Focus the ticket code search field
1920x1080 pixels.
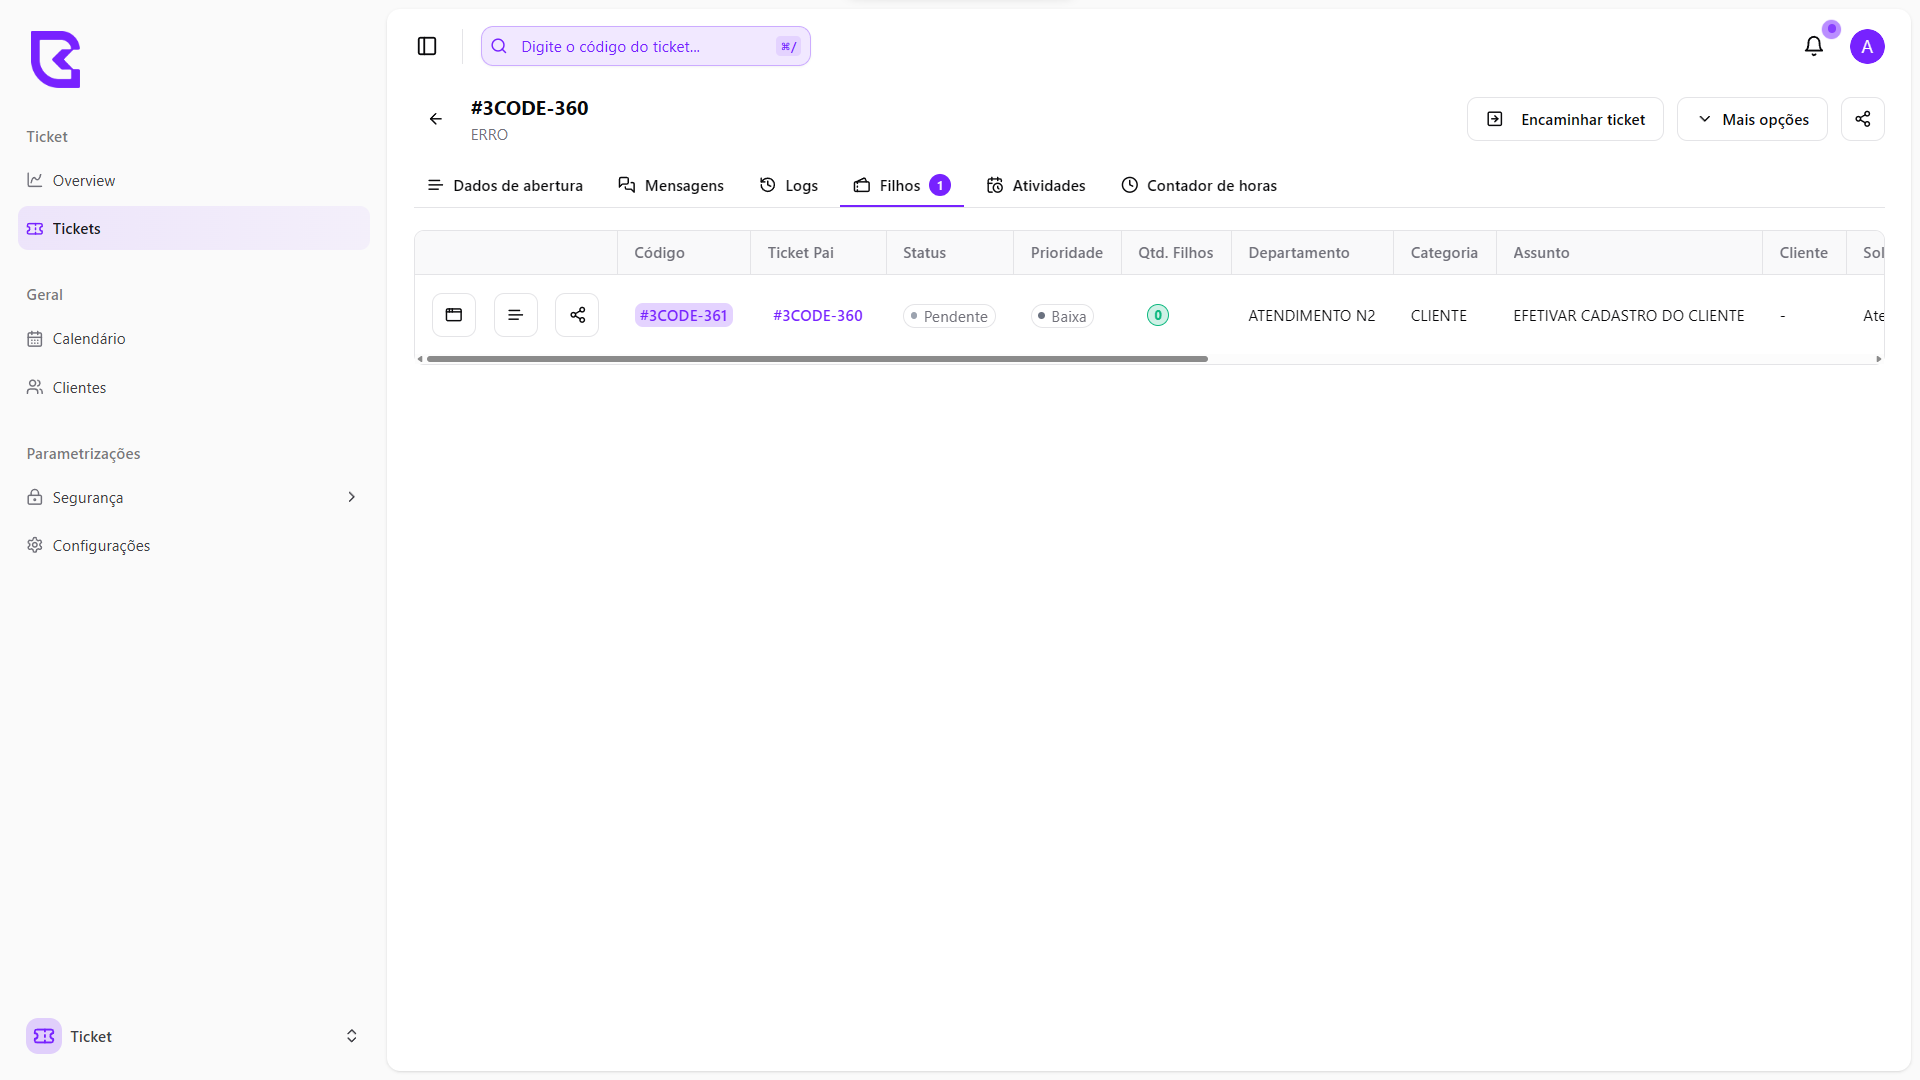[645, 46]
